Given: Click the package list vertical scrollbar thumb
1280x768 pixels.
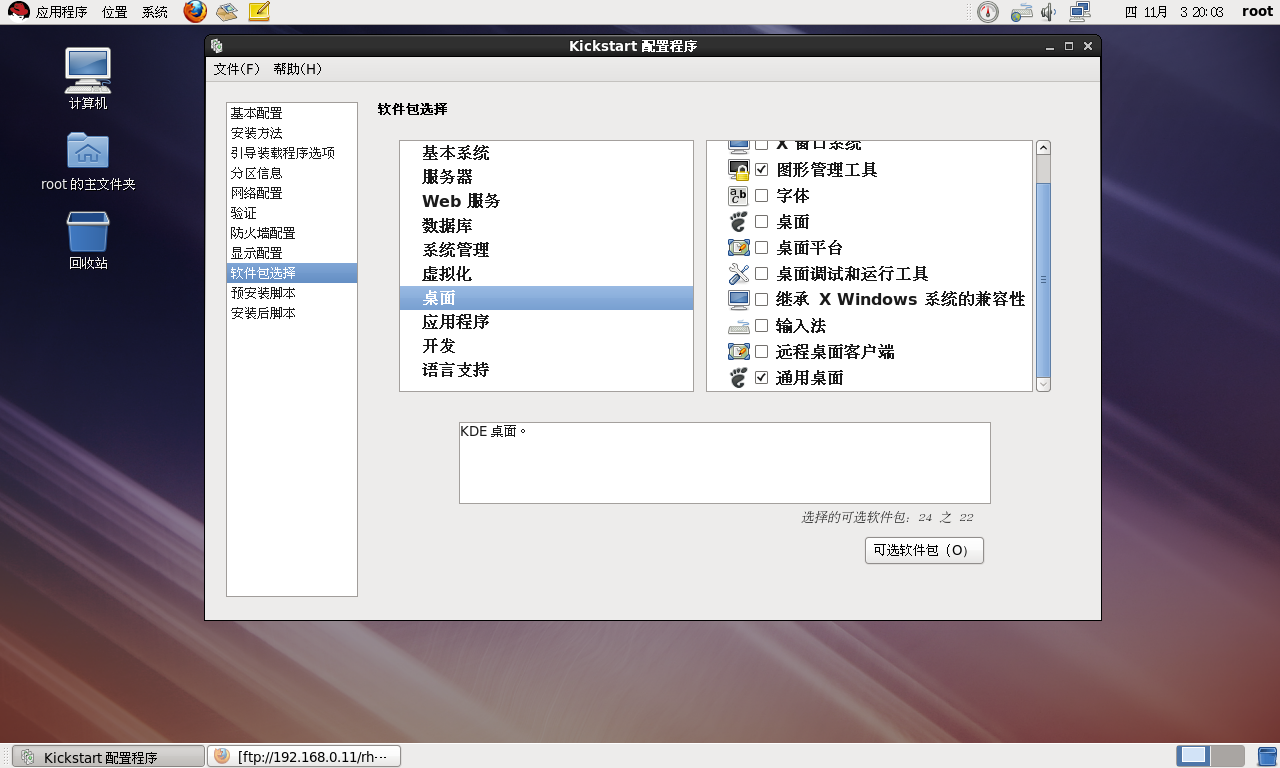Looking at the screenshot, I should (x=1044, y=280).
